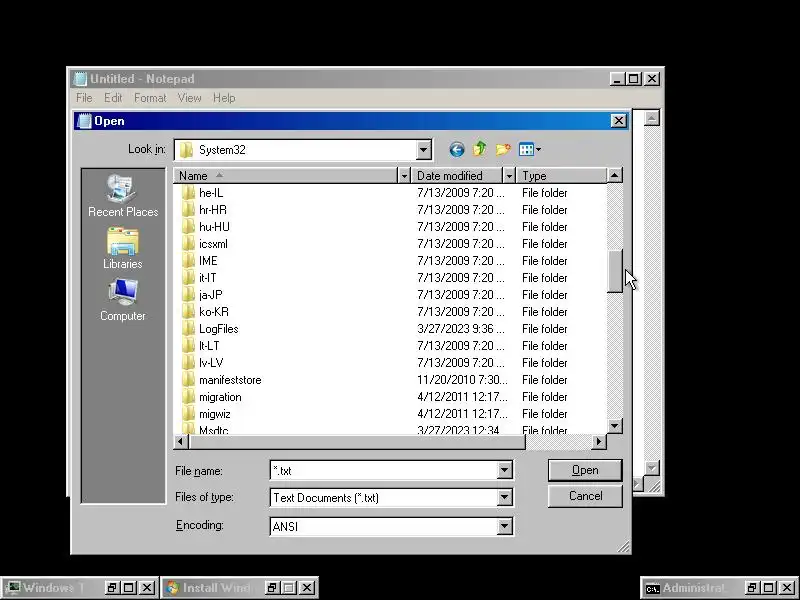The height and width of the screenshot is (600, 800).
Task: Expand the Look in dropdown arrow
Action: click(423, 150)
